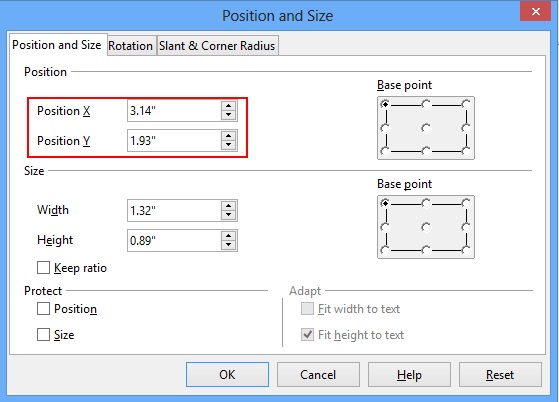Increase Width using the up spinner
559x402 pixels.
(228, 206)
